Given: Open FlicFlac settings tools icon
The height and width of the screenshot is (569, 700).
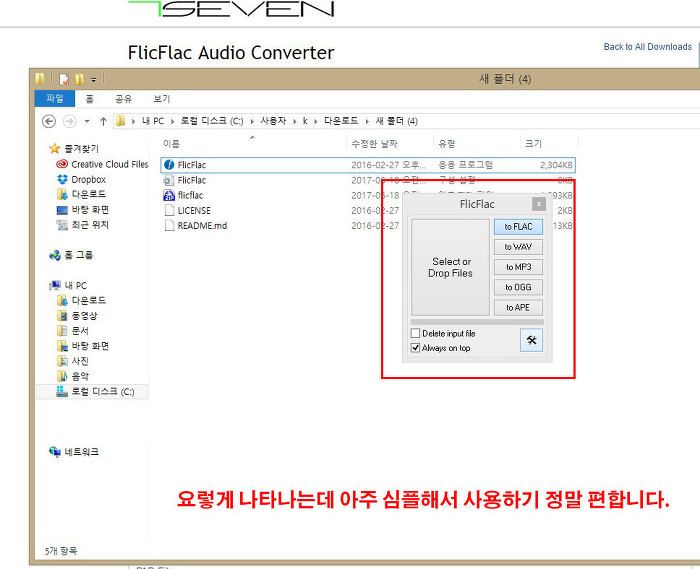Looking at the screenshot, I should click(531, 340).
